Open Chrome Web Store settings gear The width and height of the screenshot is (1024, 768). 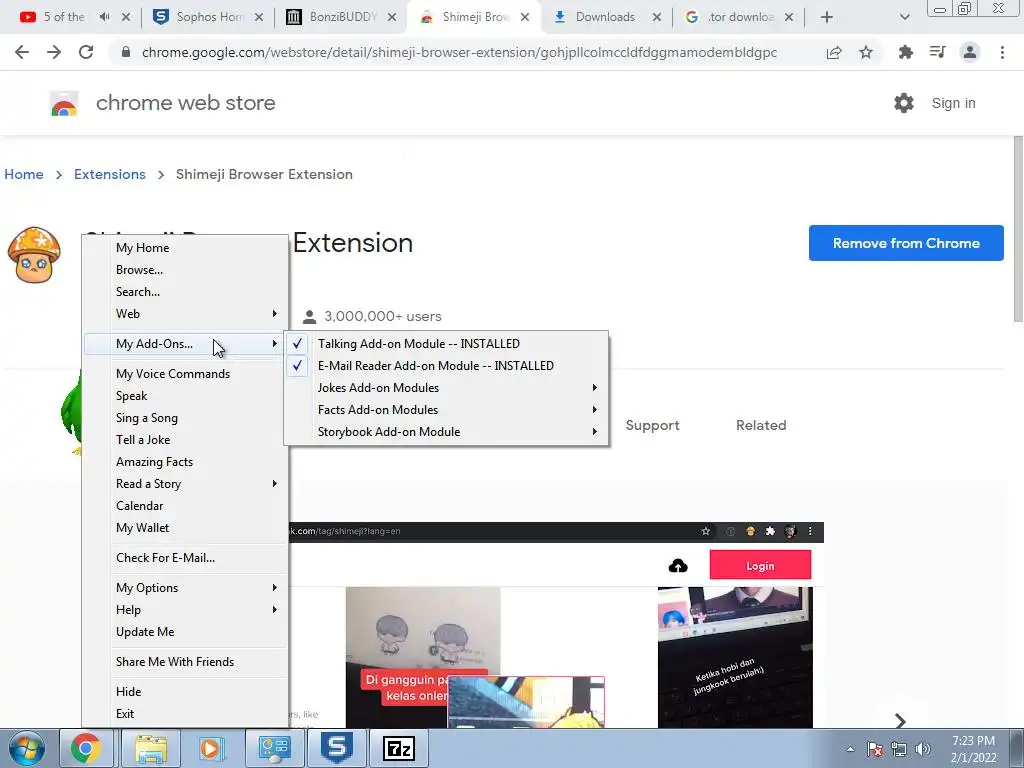(904, 103)
